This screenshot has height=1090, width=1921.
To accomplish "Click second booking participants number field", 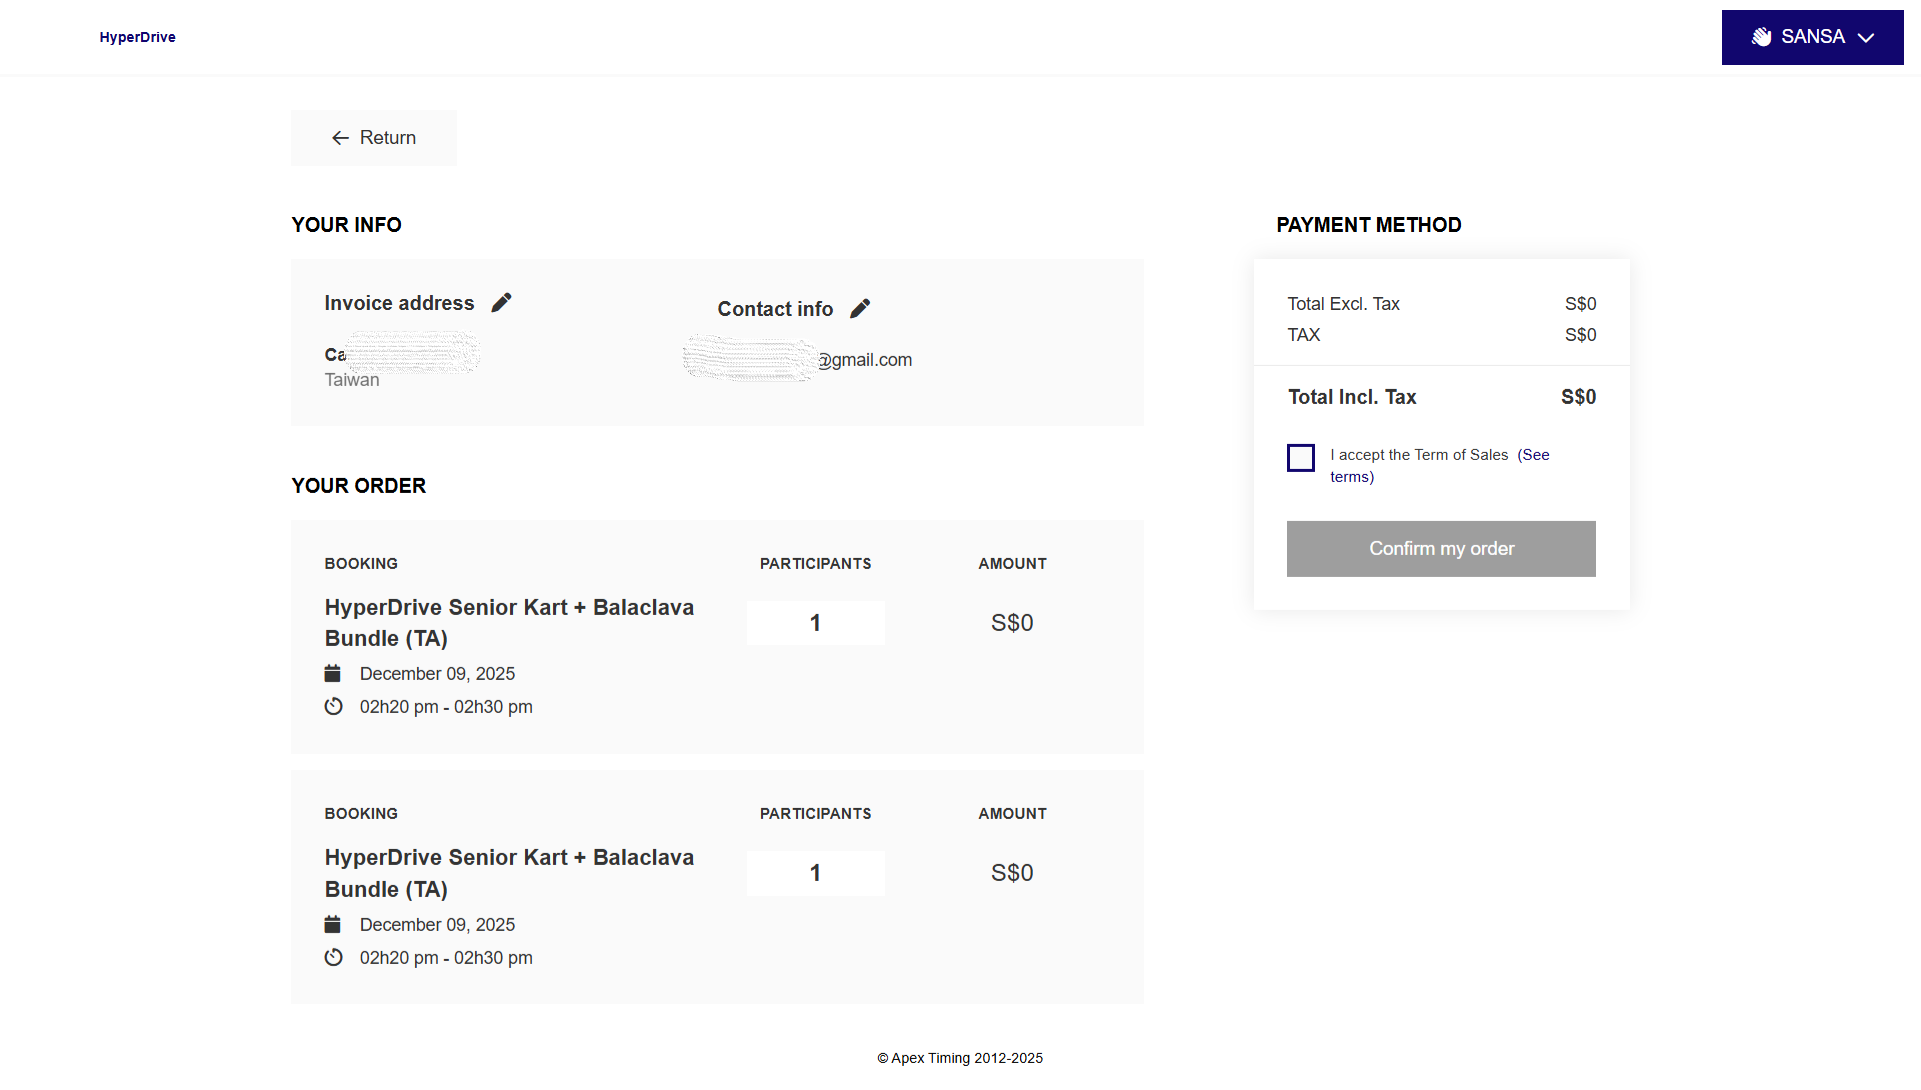I will [x=815, y=873].
